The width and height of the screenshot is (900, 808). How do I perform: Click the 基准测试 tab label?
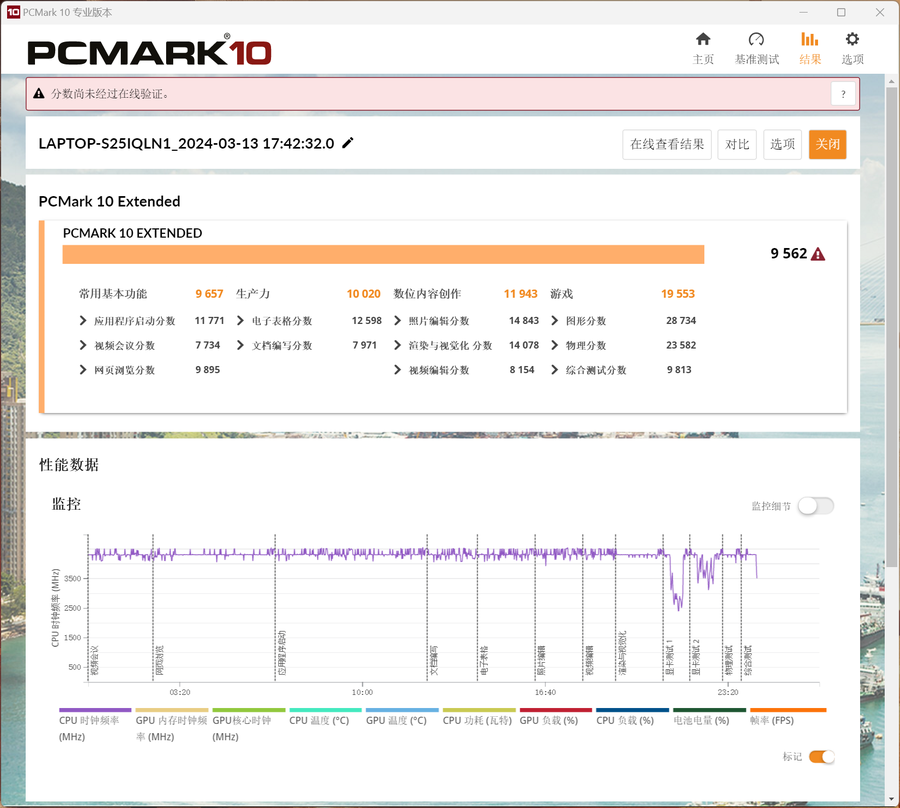[757, 59]
